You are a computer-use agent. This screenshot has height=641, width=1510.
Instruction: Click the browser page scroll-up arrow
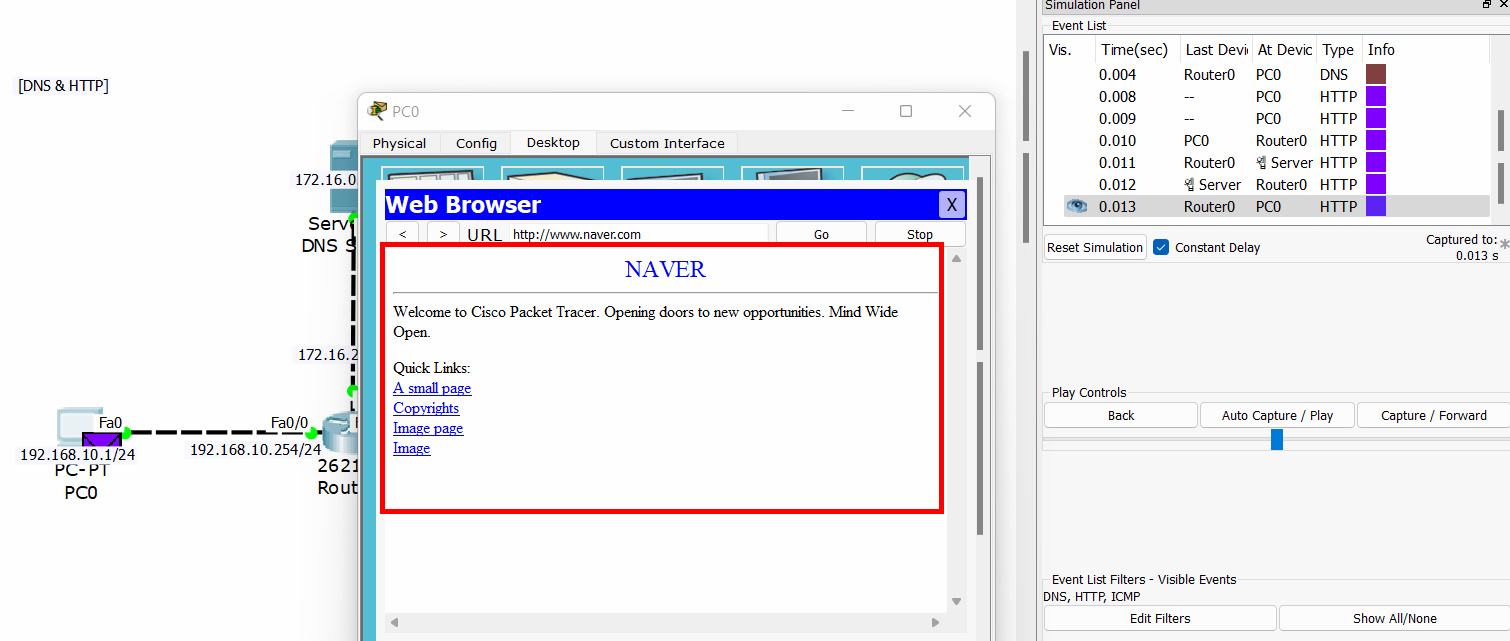click(x=956, y=258)
